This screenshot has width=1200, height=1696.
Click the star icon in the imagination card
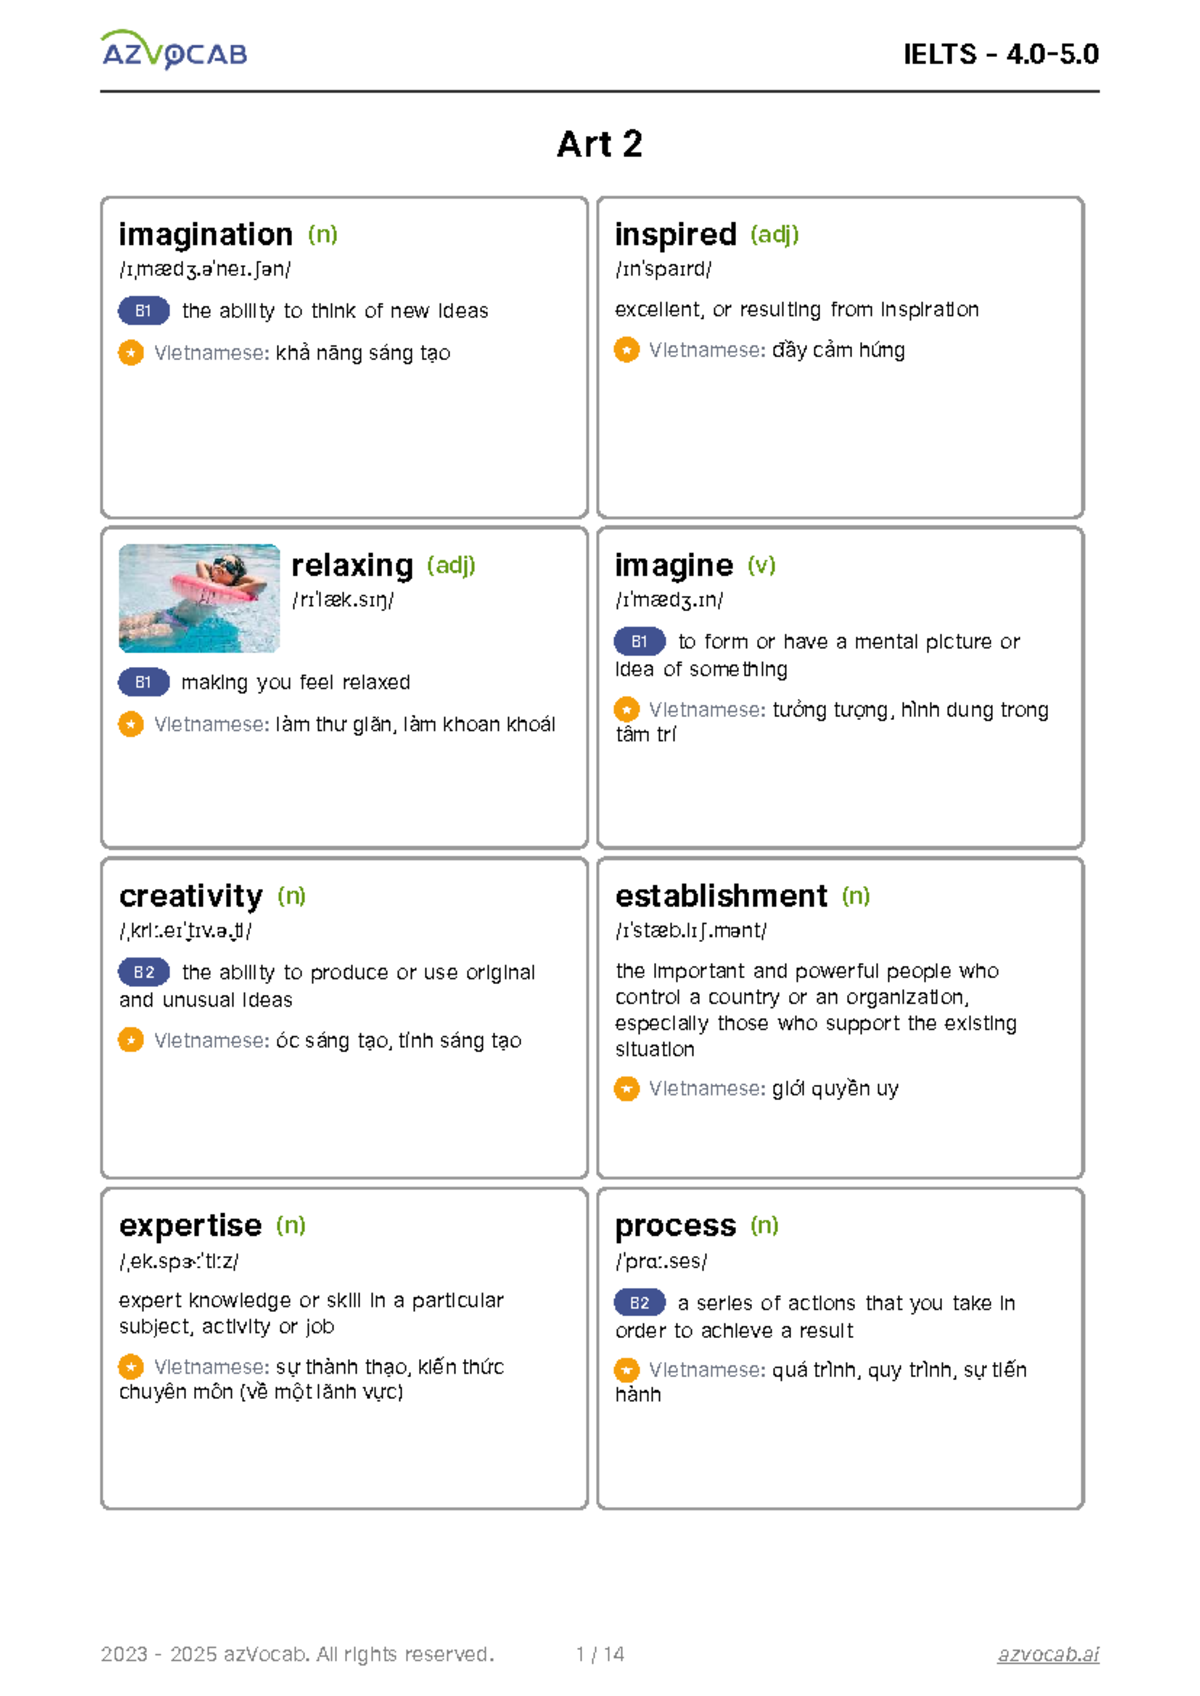[x=131, y=353]
